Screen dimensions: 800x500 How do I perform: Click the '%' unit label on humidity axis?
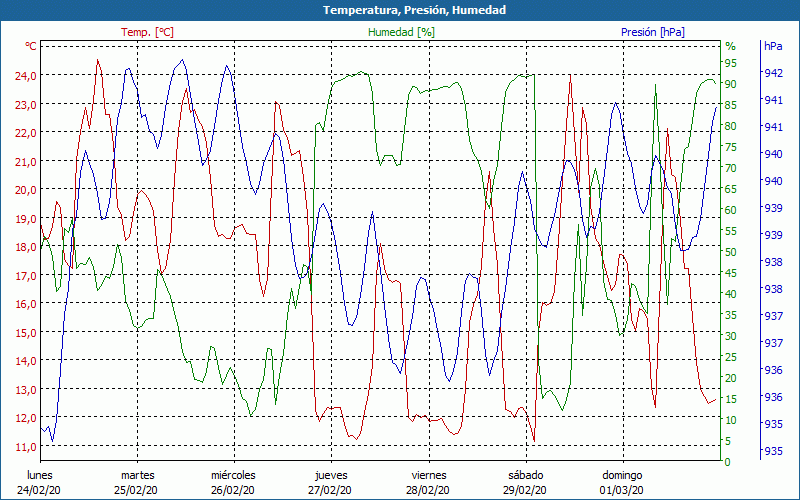click(731, 46)
